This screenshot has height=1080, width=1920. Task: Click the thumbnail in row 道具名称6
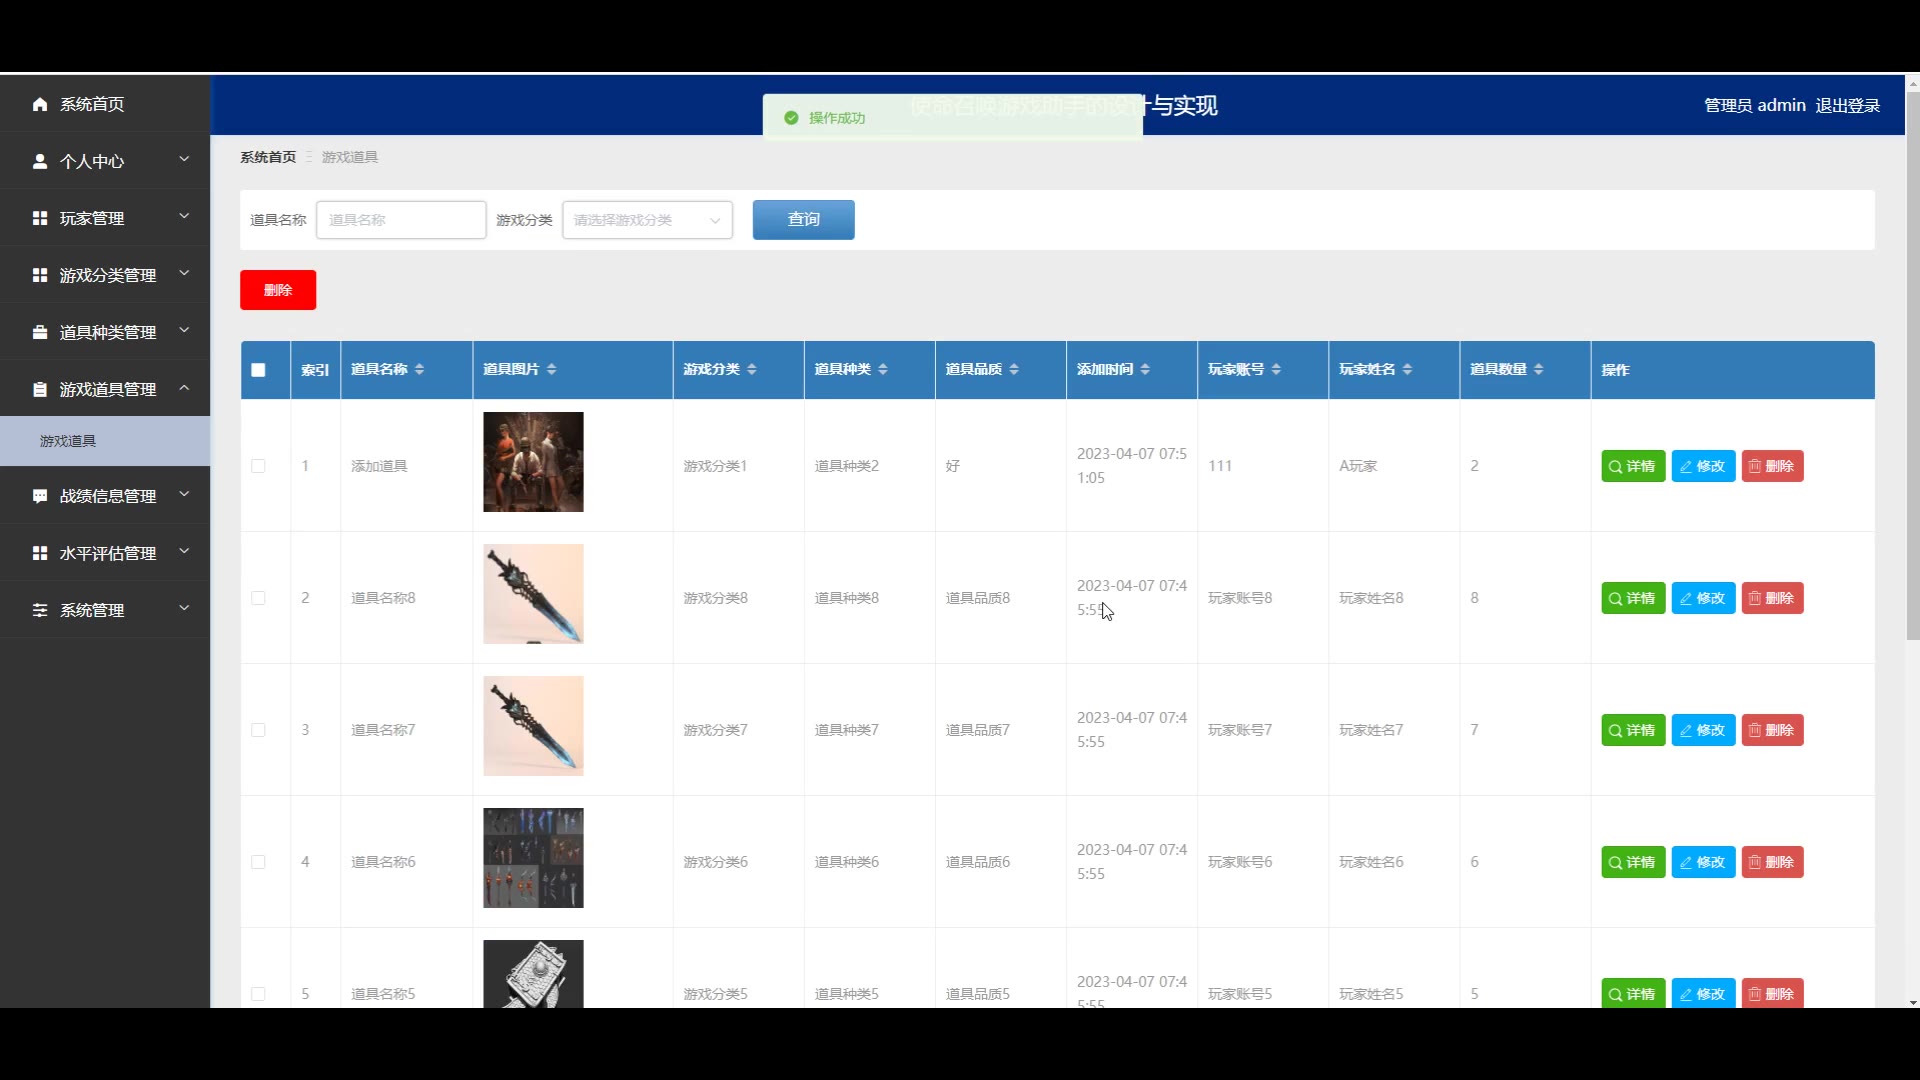point(533,858)
